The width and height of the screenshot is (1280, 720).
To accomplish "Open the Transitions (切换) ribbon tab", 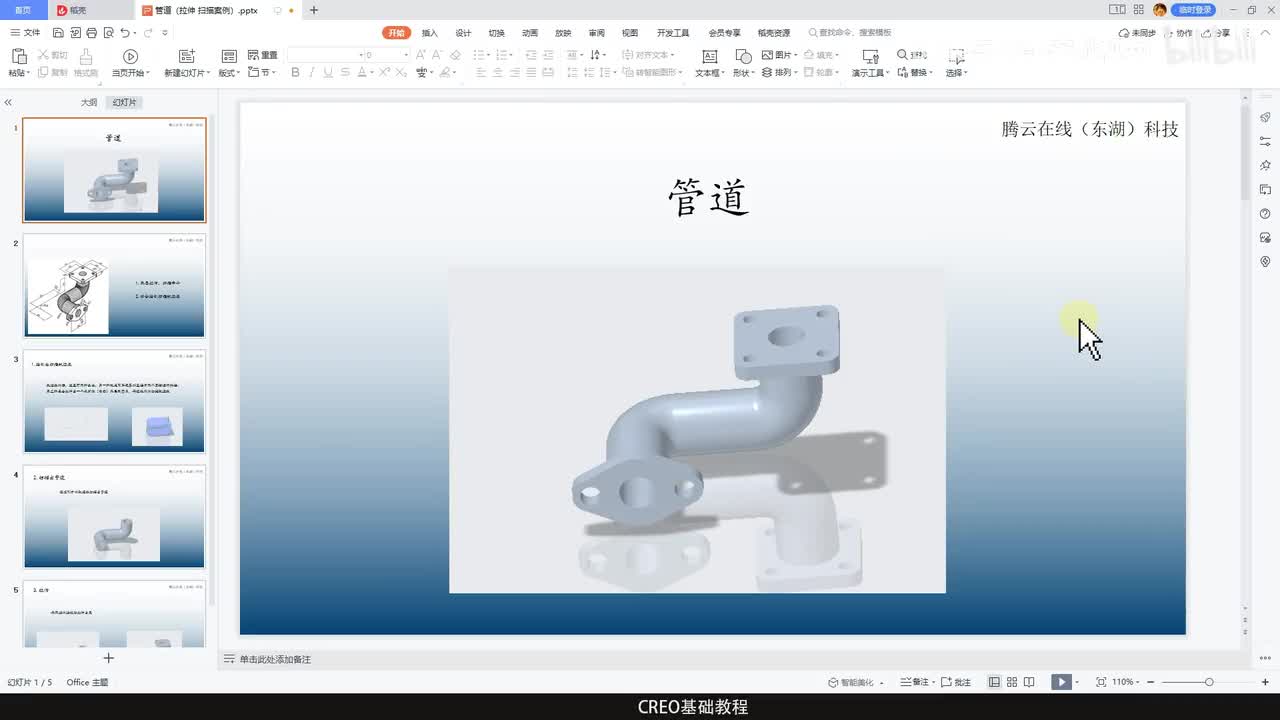I will (497, 33).
